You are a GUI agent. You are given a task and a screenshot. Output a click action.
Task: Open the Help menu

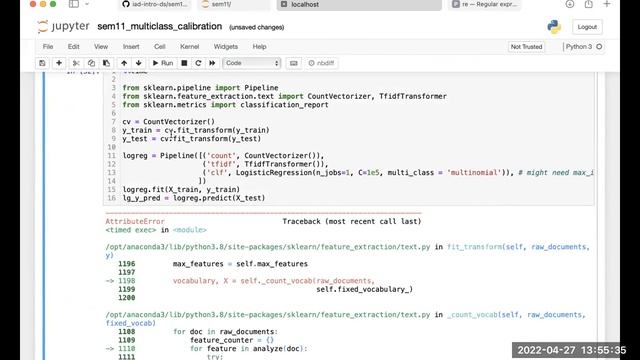(x=259, y=47)
